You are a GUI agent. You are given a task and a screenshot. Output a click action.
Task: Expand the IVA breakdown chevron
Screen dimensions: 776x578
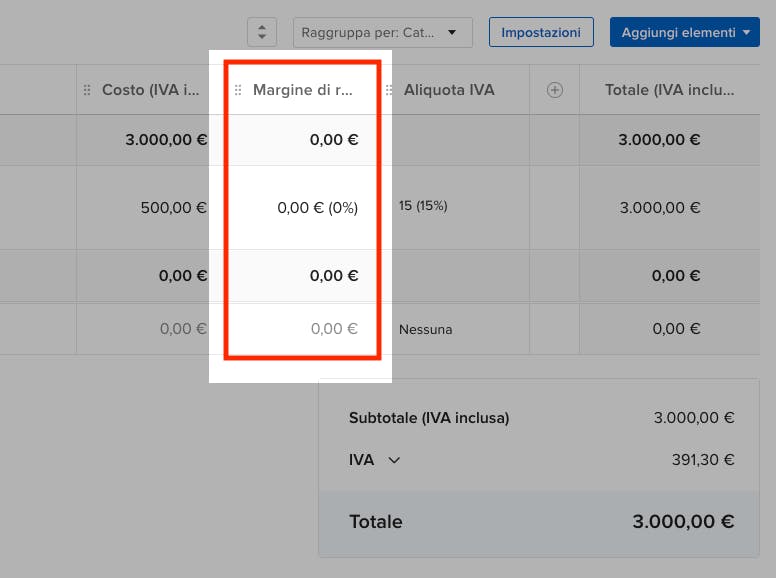(394, 460)
